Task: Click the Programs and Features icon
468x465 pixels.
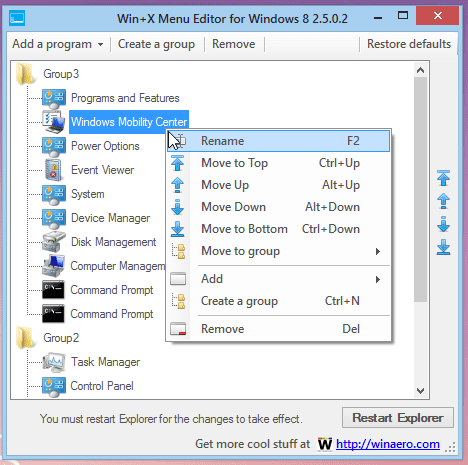Action: tap(54, 98)
